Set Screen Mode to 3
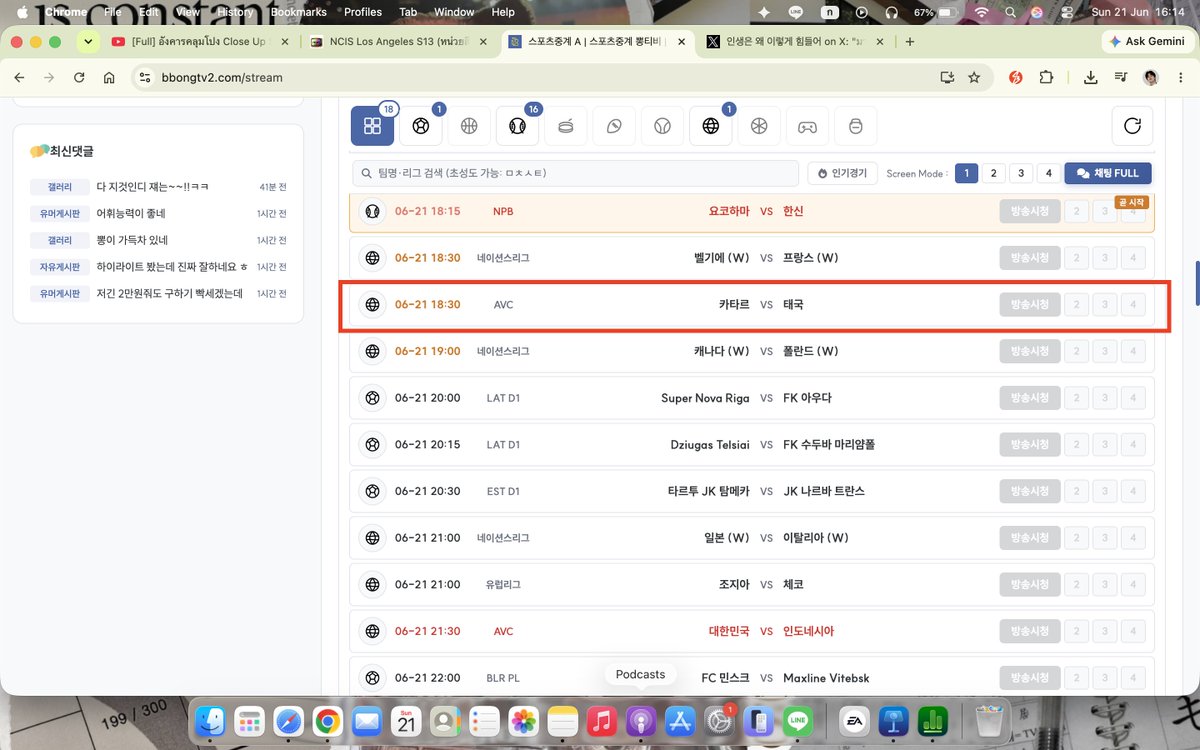Image resolution: width=1200 pixels, height=750 pixels. [1020, 173]
